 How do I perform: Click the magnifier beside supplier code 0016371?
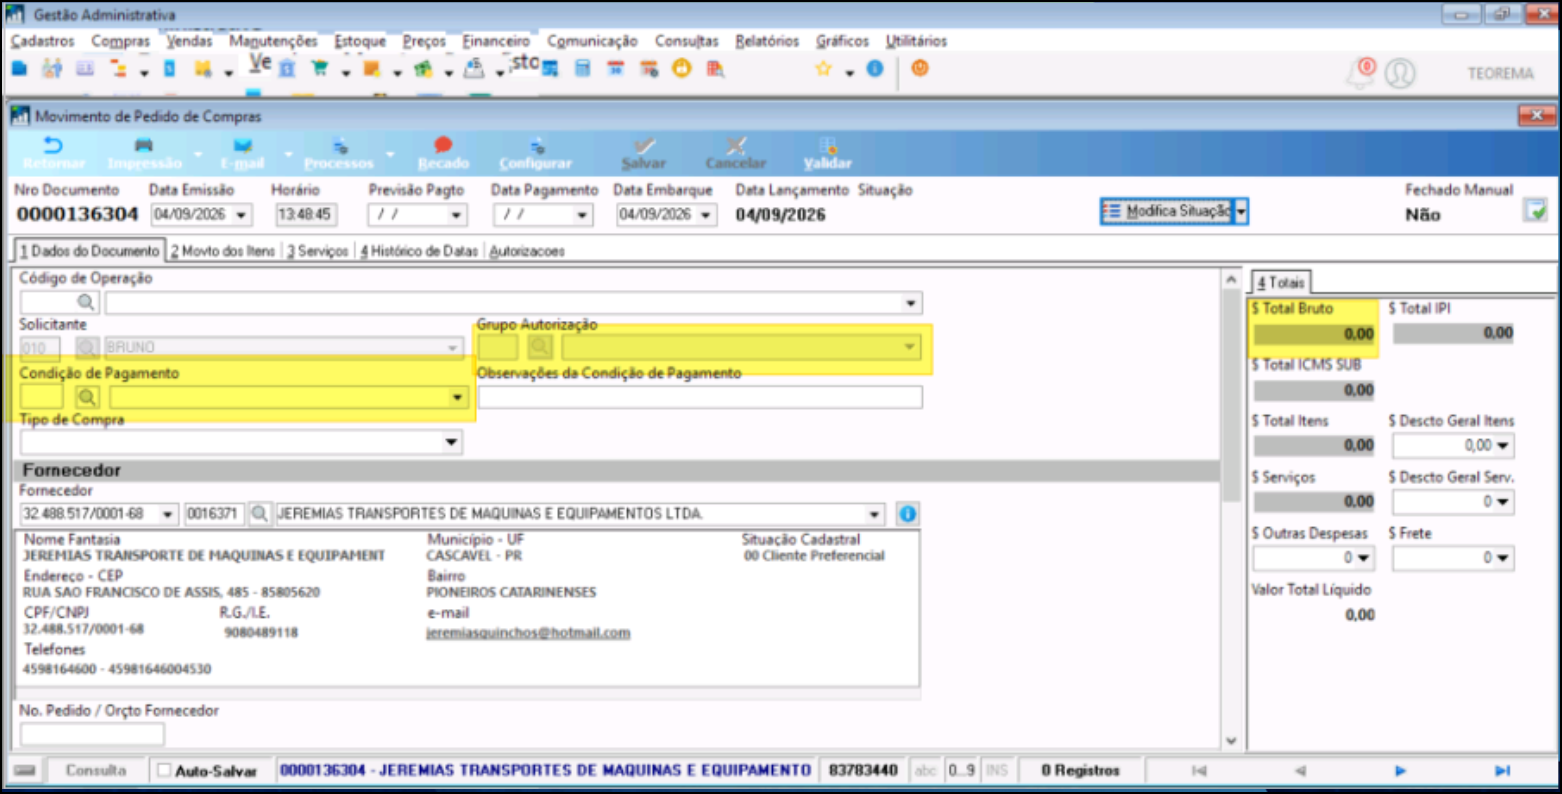click(259, 514)
